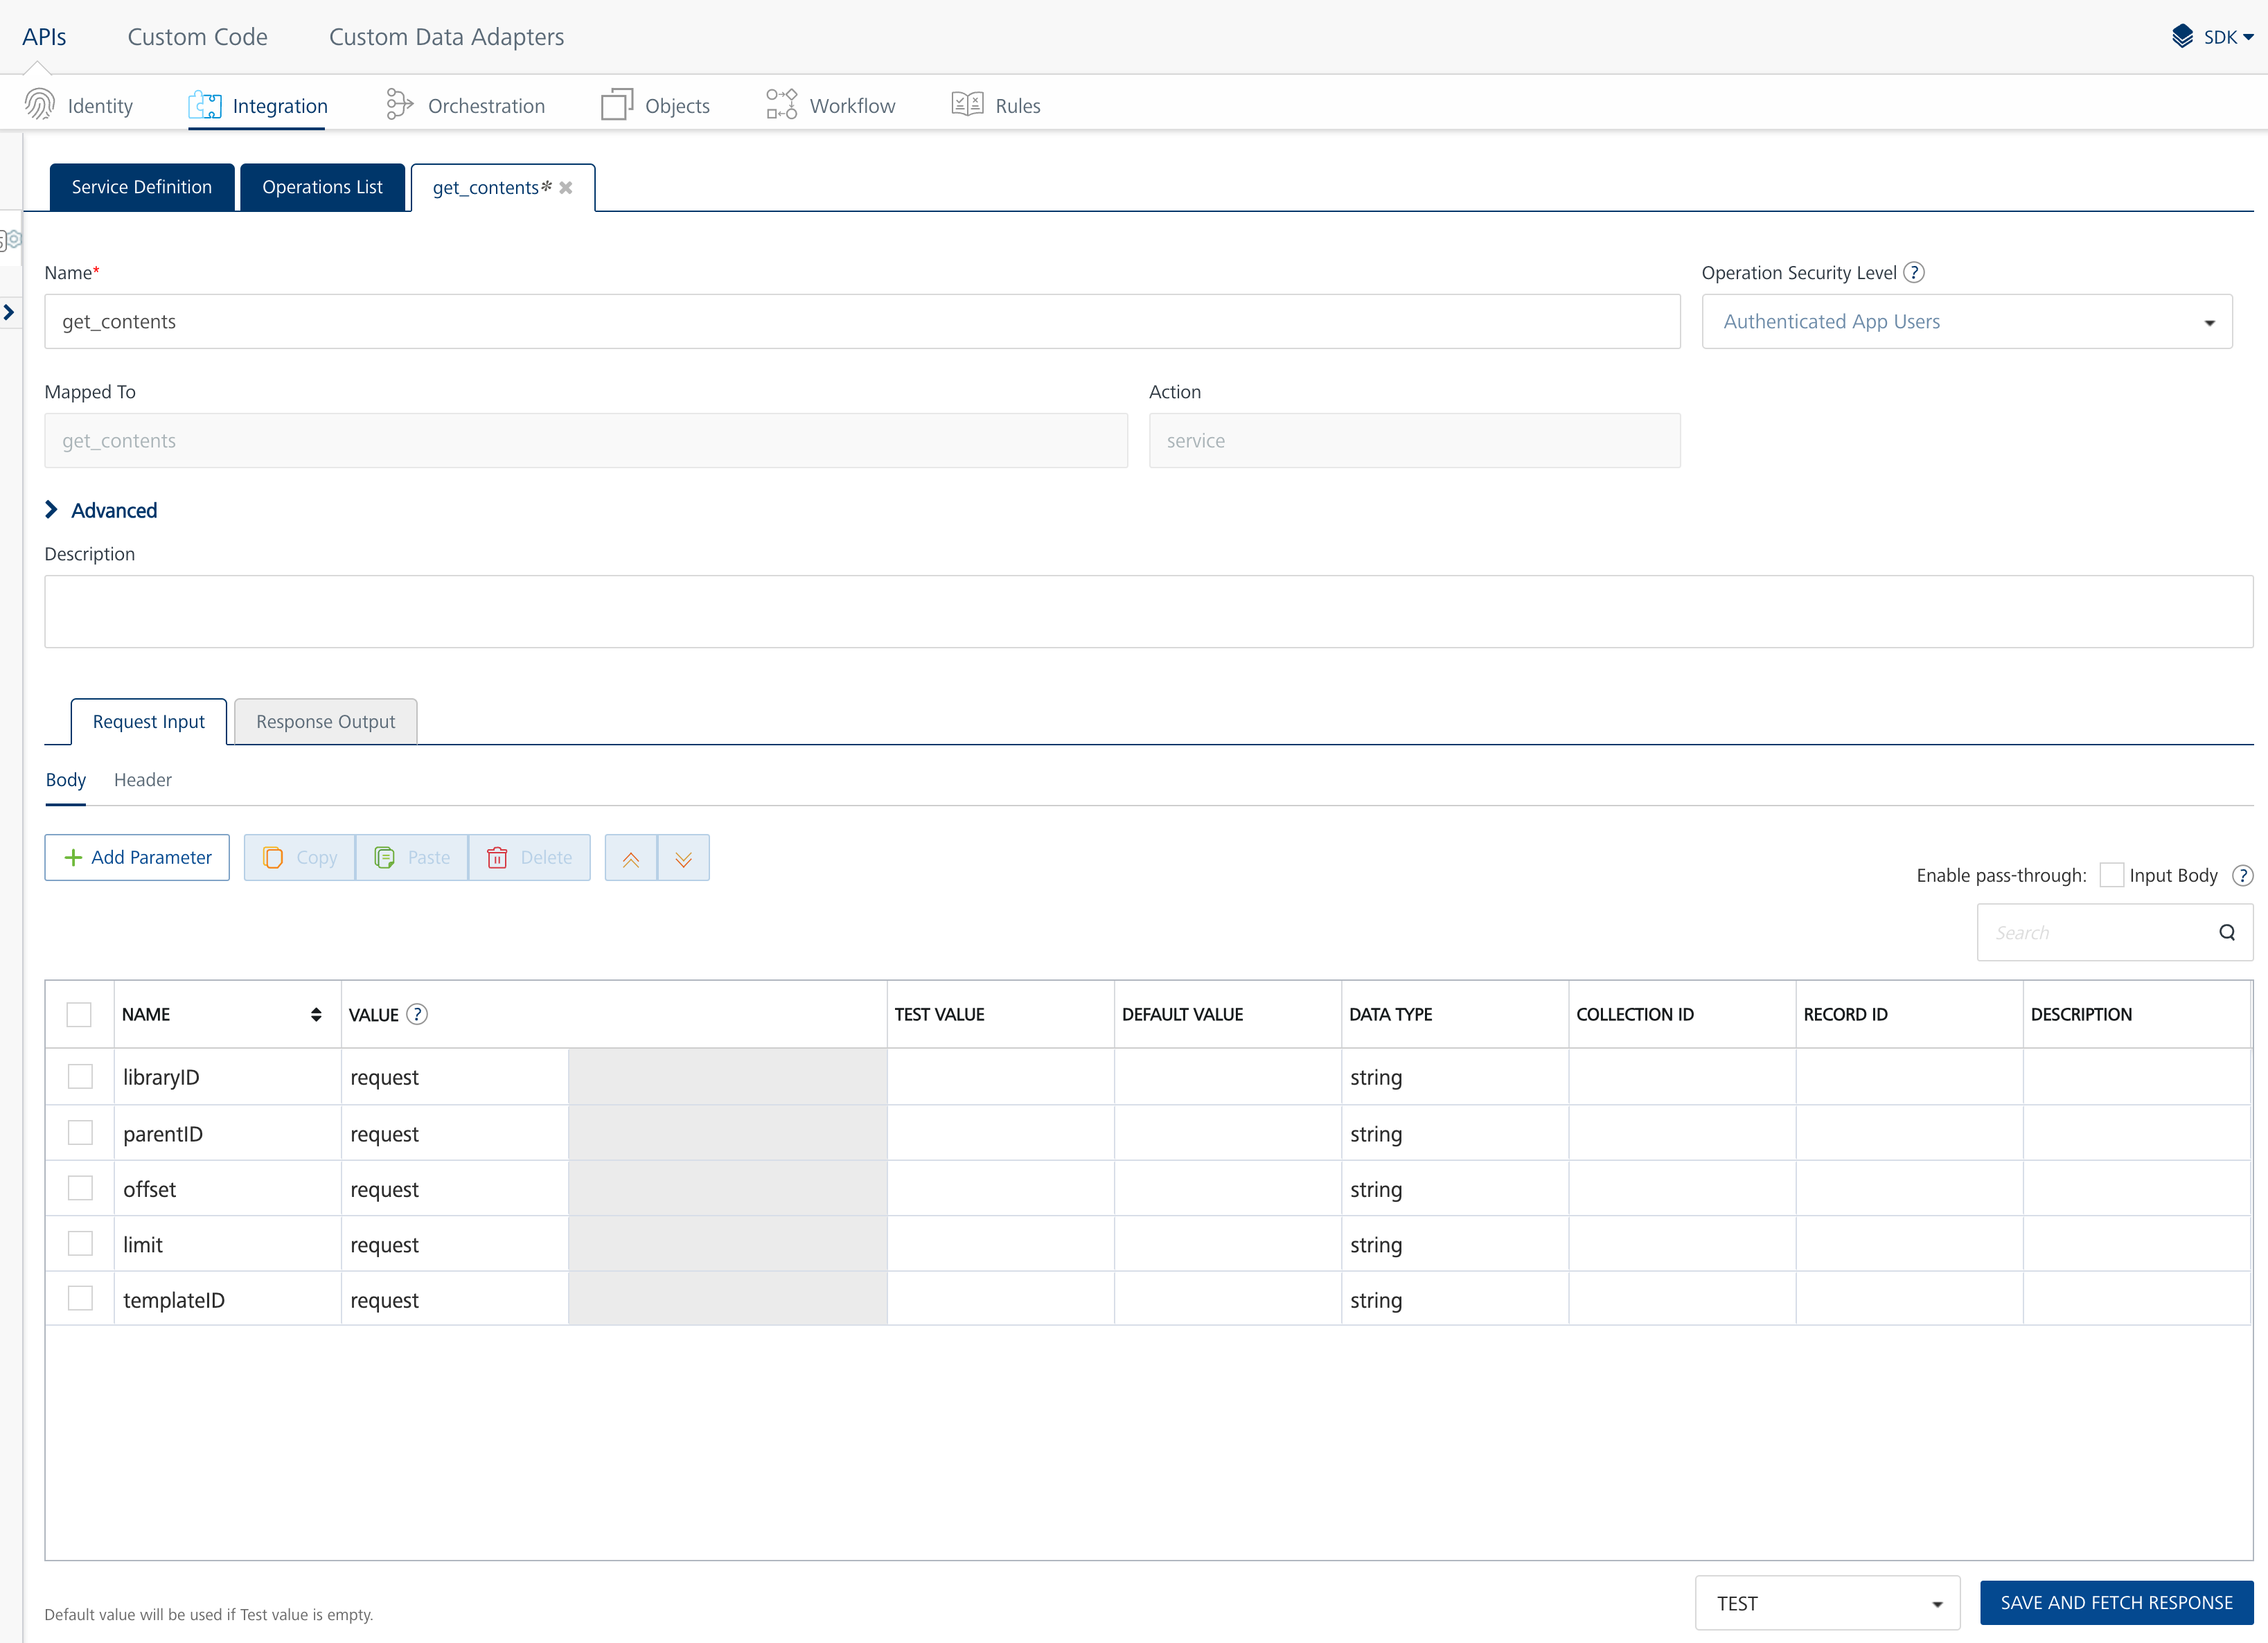Open help icon beside Operation Security Level
The height and width of the screenshot is (1643, 2268).
point(1914,273)
